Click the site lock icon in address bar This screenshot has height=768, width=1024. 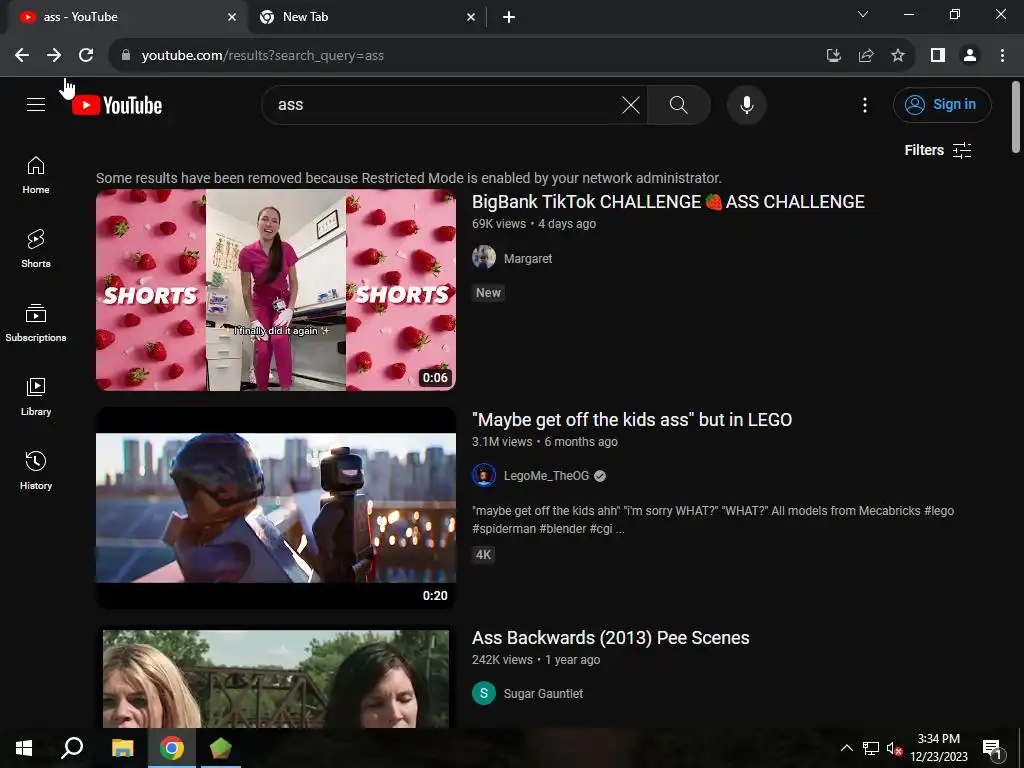(x=126, y=56)
